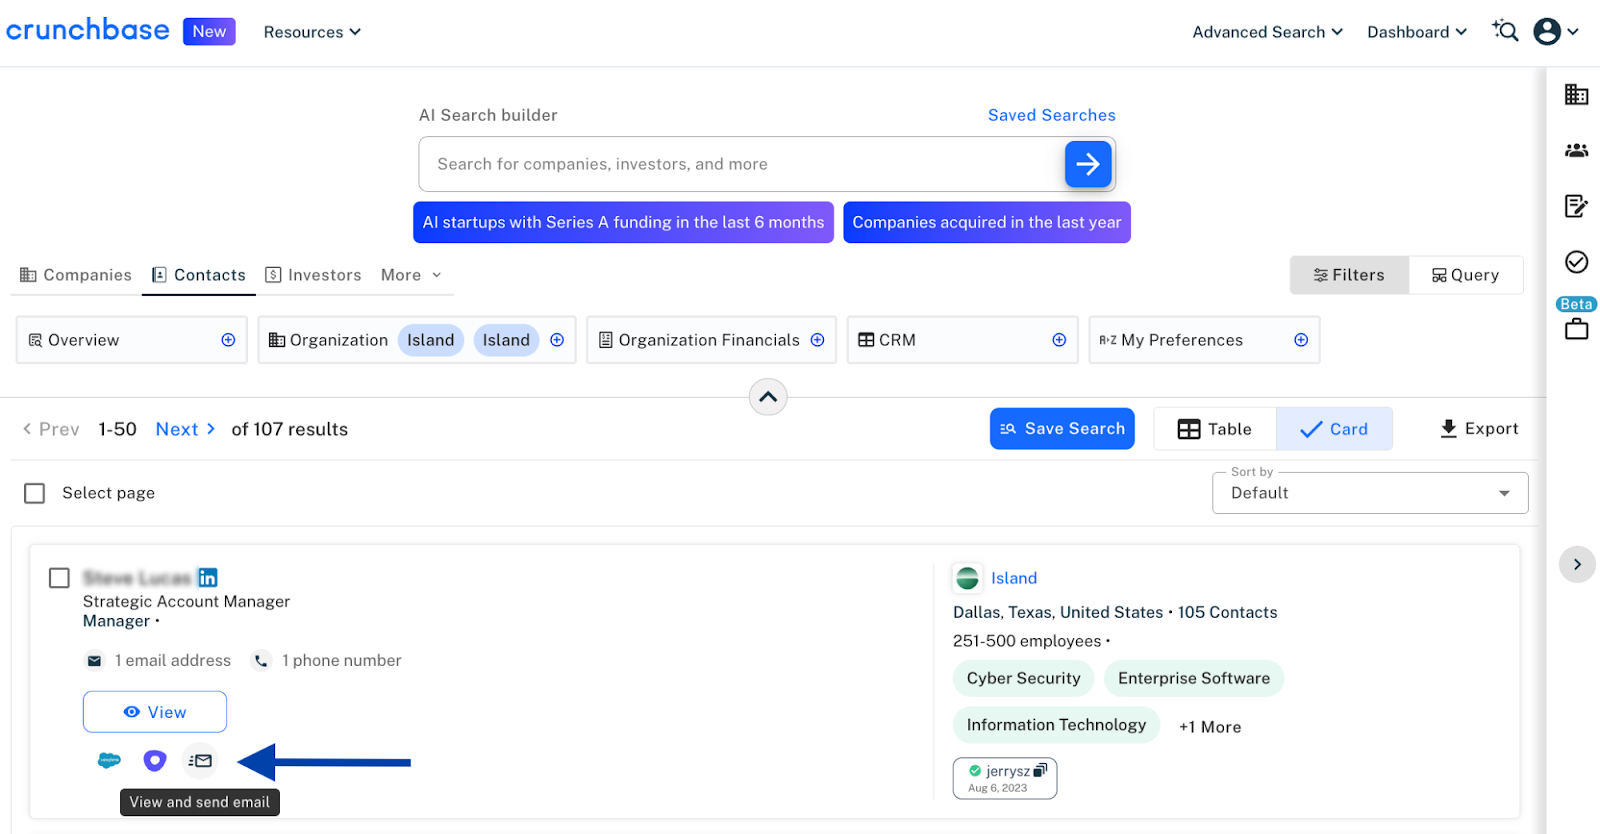The height and width of the screenshot is (834, 1600).
Task: Click the Cyber Security category tag
Action: click(1023, 678)
